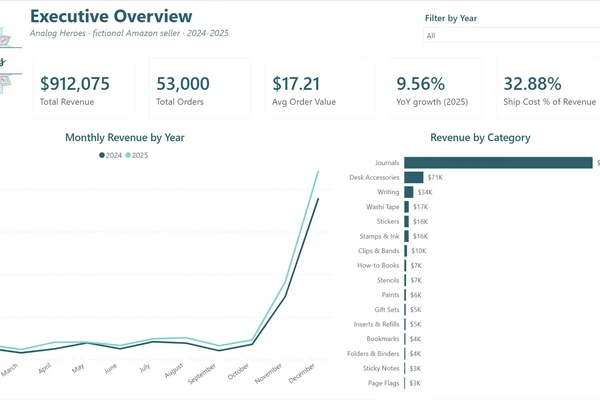Click the Sticky Notes category label

click(381, 368)
